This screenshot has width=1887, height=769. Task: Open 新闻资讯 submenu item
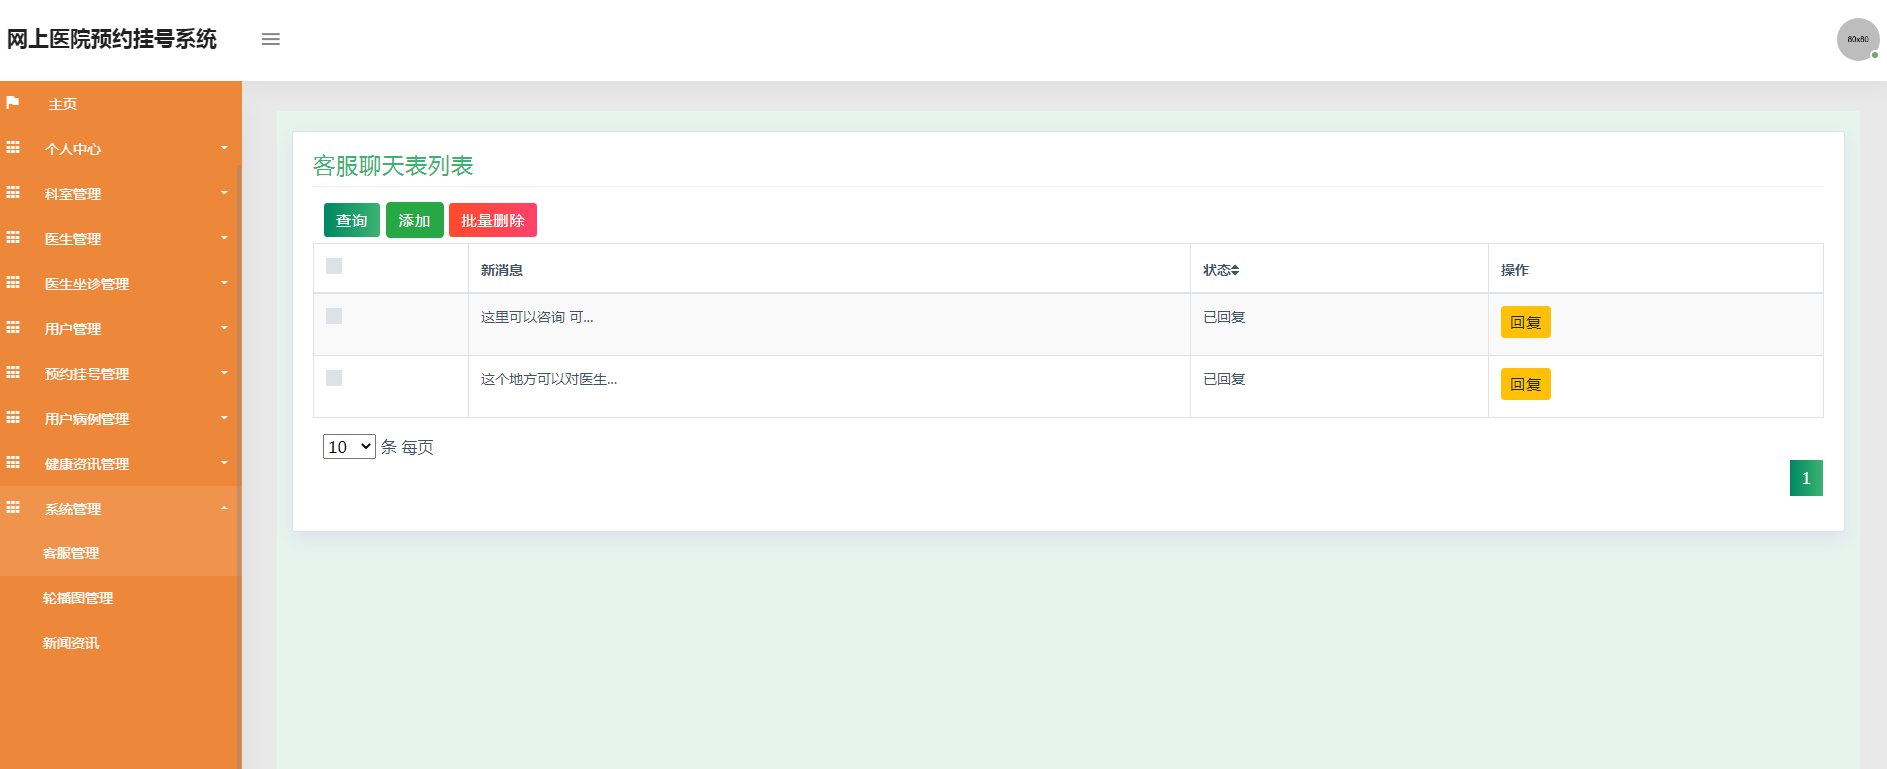point(71,643)
